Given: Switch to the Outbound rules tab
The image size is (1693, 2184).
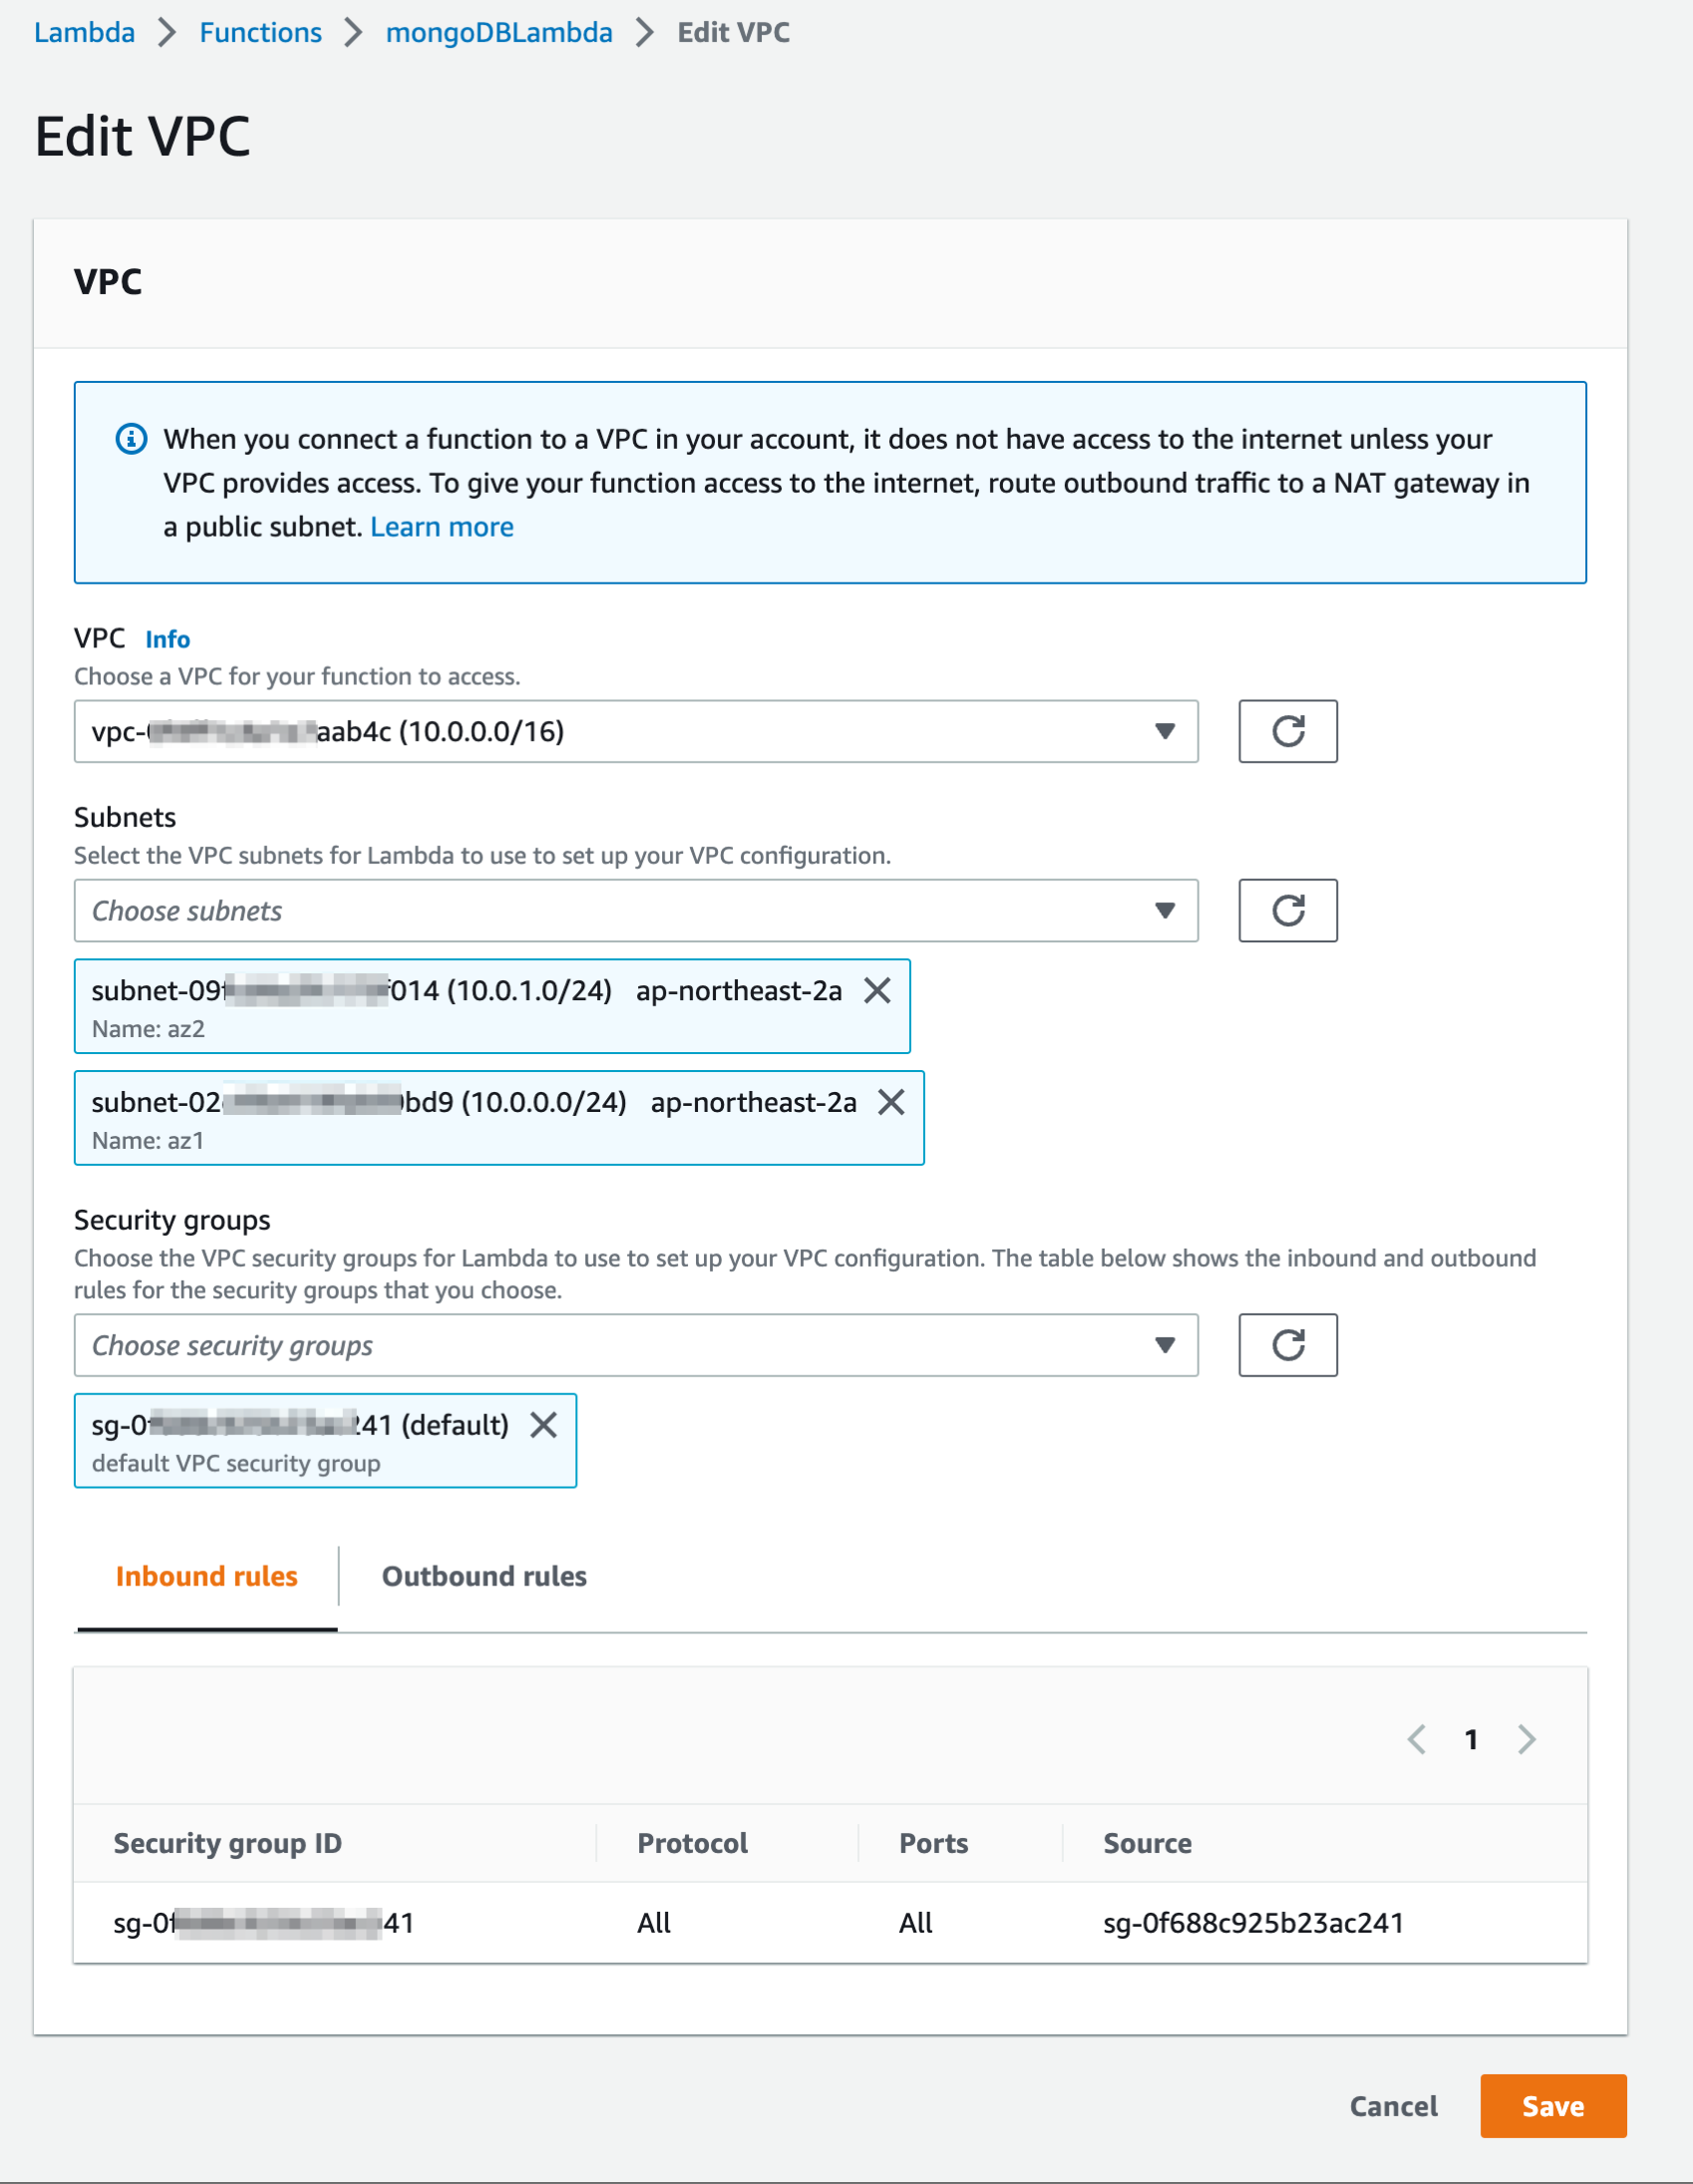Looking at the screenshot, I should click(x=483, y=1576).
